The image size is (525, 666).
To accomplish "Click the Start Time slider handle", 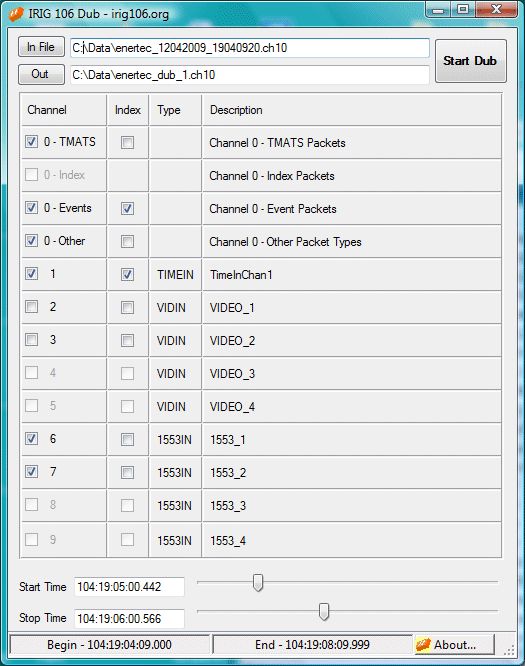I will point(258,583).
